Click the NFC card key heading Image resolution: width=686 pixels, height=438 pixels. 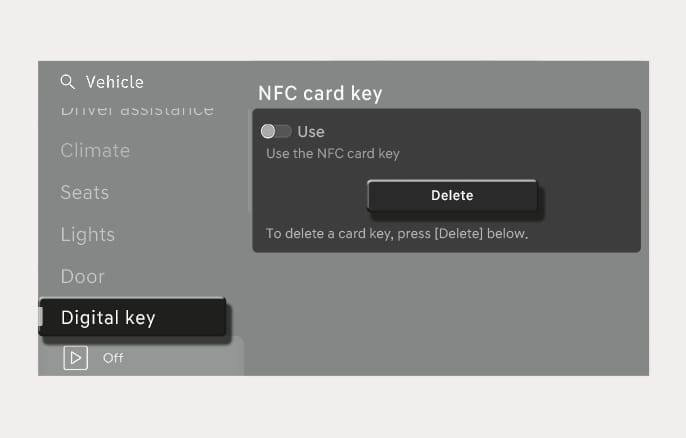tap(320, 93)
